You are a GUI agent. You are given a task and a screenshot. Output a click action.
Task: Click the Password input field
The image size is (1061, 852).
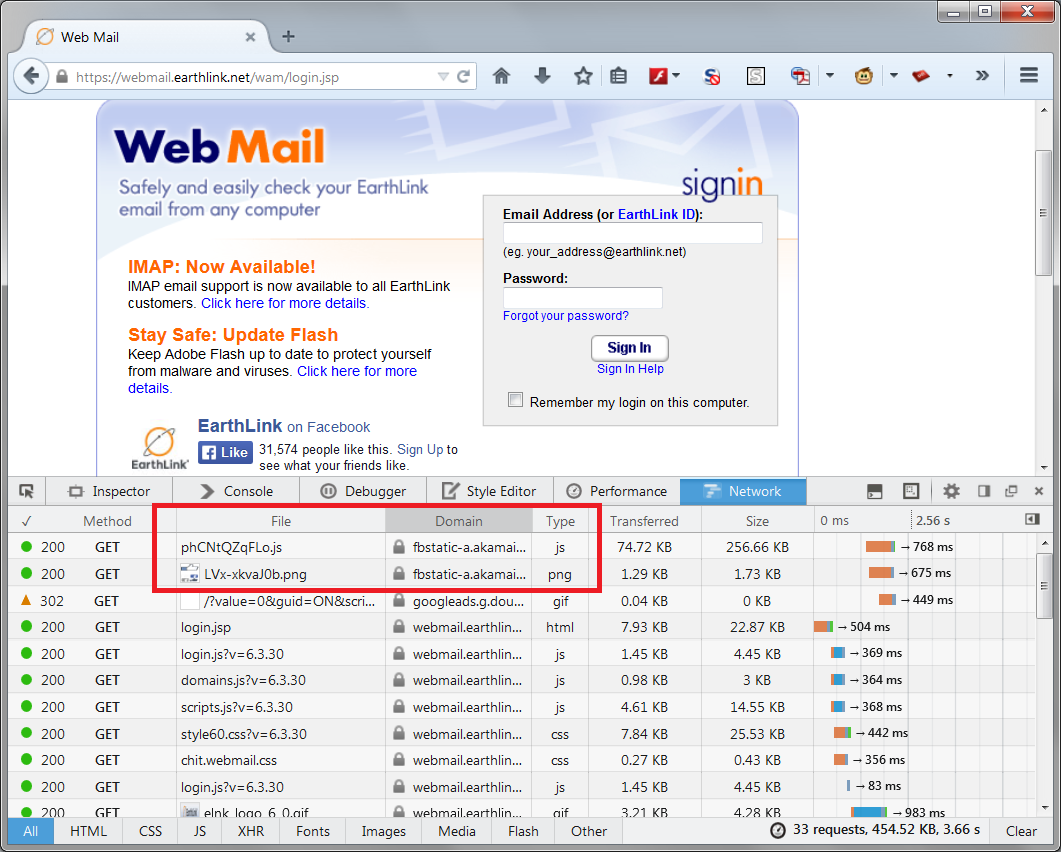coord(583,298)
